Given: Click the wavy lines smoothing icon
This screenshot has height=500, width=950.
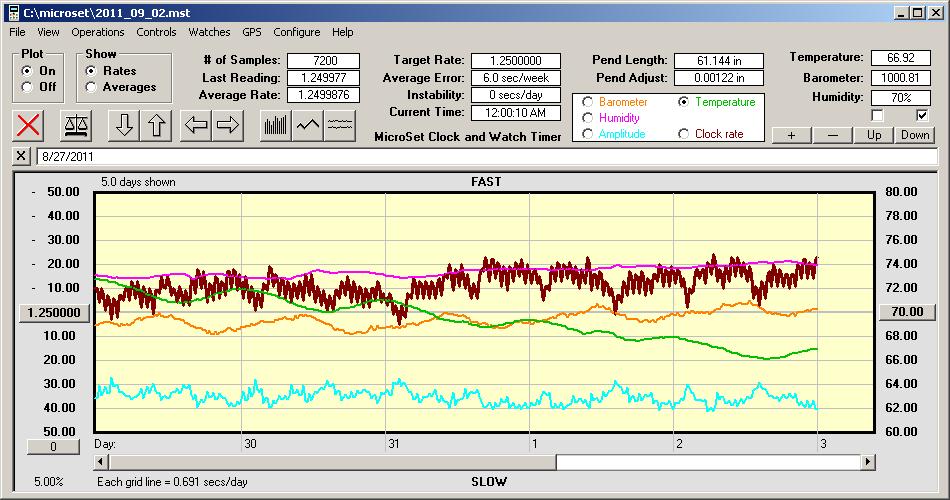Looking at the screenshot, I should (339, 125).
